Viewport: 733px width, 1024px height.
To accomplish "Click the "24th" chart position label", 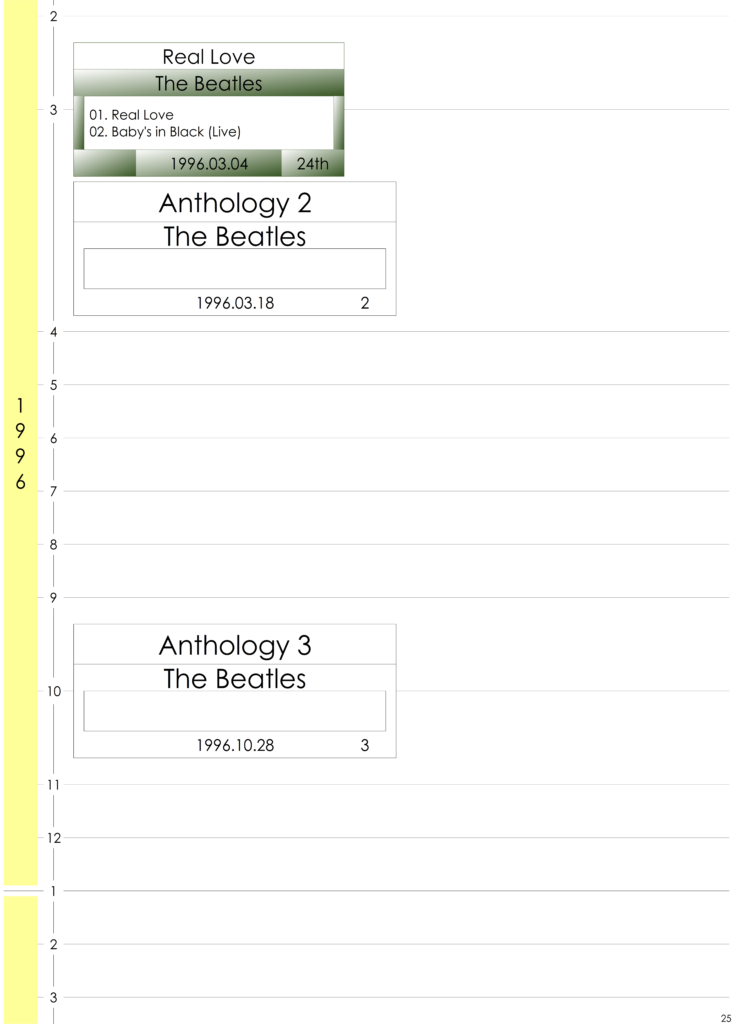I will pyautogui.click(x=312, y=164).
